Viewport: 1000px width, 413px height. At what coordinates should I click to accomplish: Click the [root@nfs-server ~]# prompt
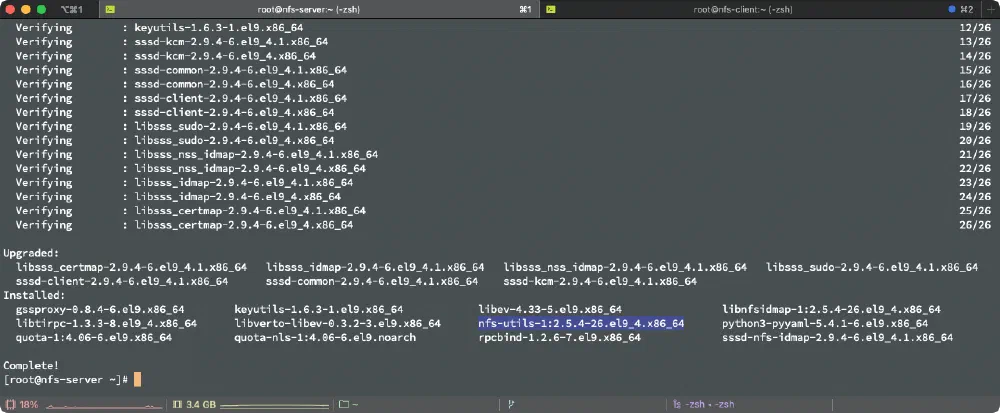(66, 379)
